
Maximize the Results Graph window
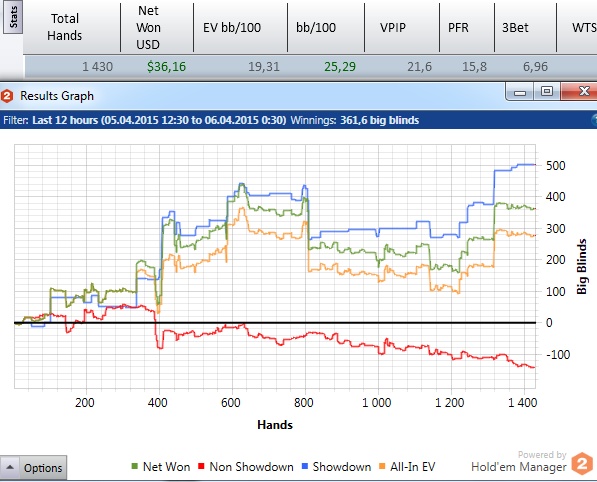point(547,92)
